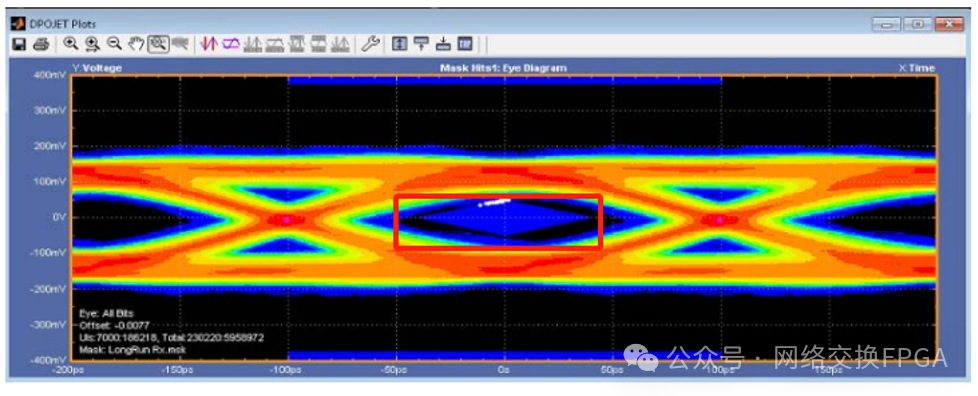Select the Zoom In magnifier tool
978x396 pixels.
click(71, 44)
